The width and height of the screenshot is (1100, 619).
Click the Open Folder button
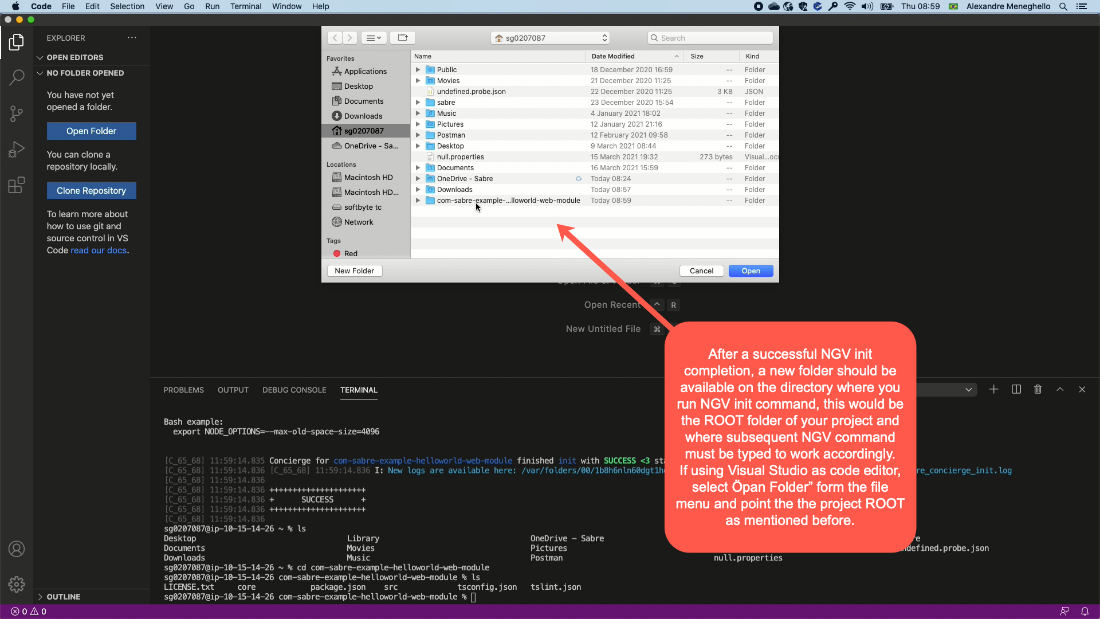click(91, 131)
